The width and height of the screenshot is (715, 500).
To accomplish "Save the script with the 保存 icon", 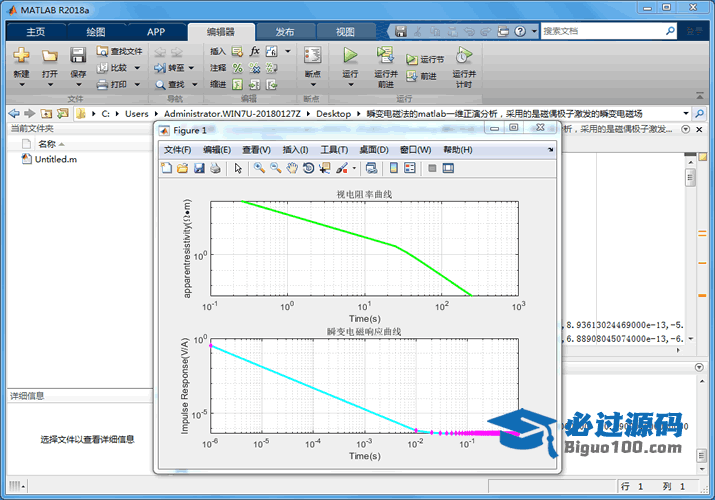I will tap(78, 55).
